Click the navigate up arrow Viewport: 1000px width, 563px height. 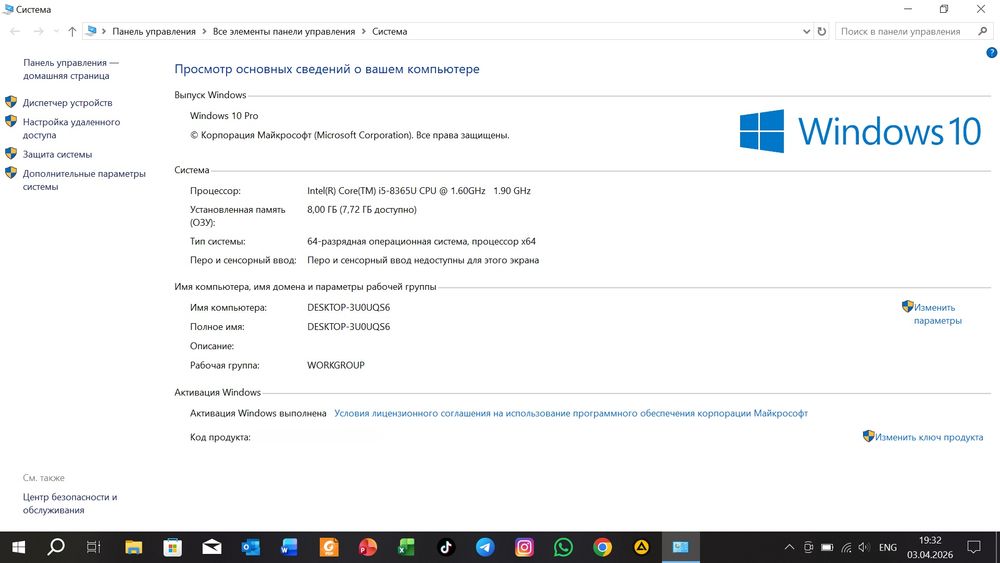[72, 31]
